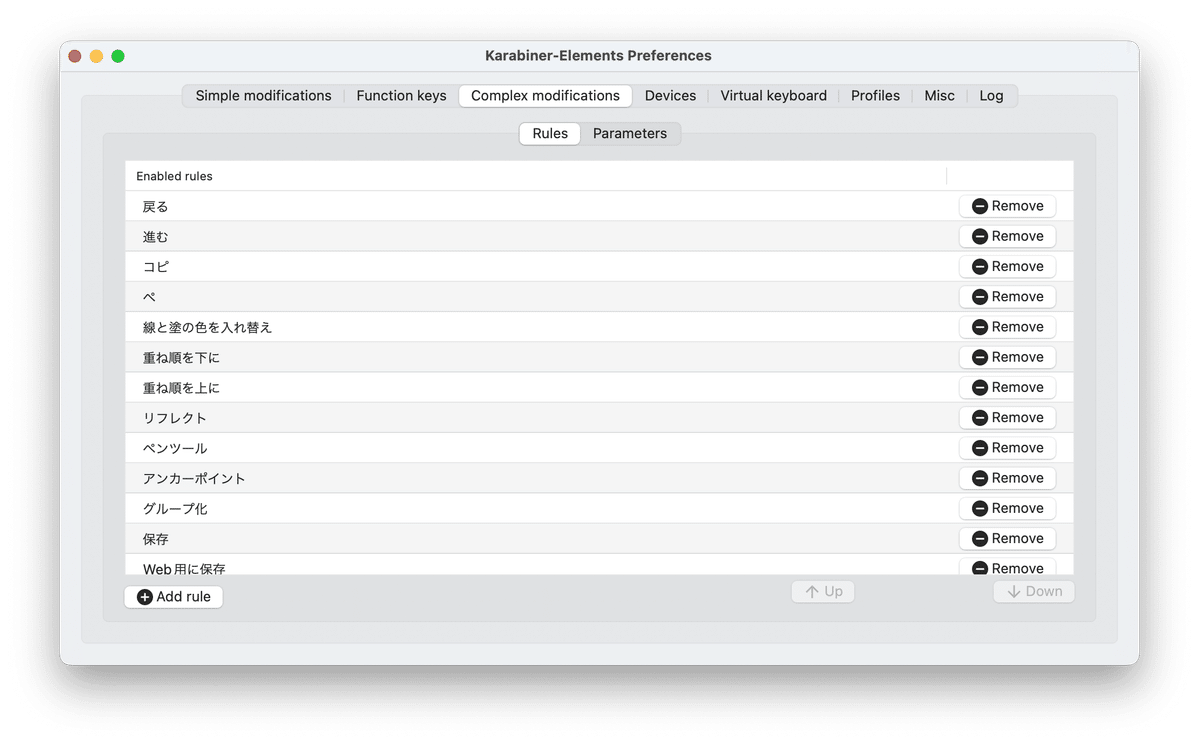Maximize the window with green button
The width and height of the screenshot is (1200, 745).
click(x=118, y=56)
